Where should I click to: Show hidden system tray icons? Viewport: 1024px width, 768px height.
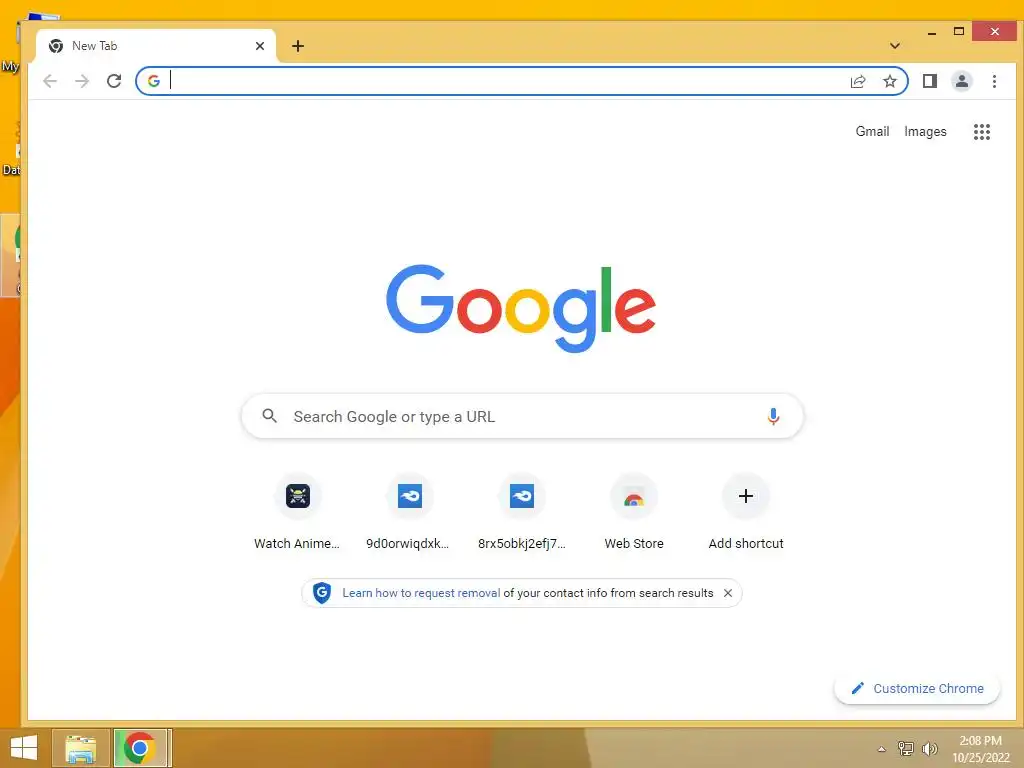point(882,749)
